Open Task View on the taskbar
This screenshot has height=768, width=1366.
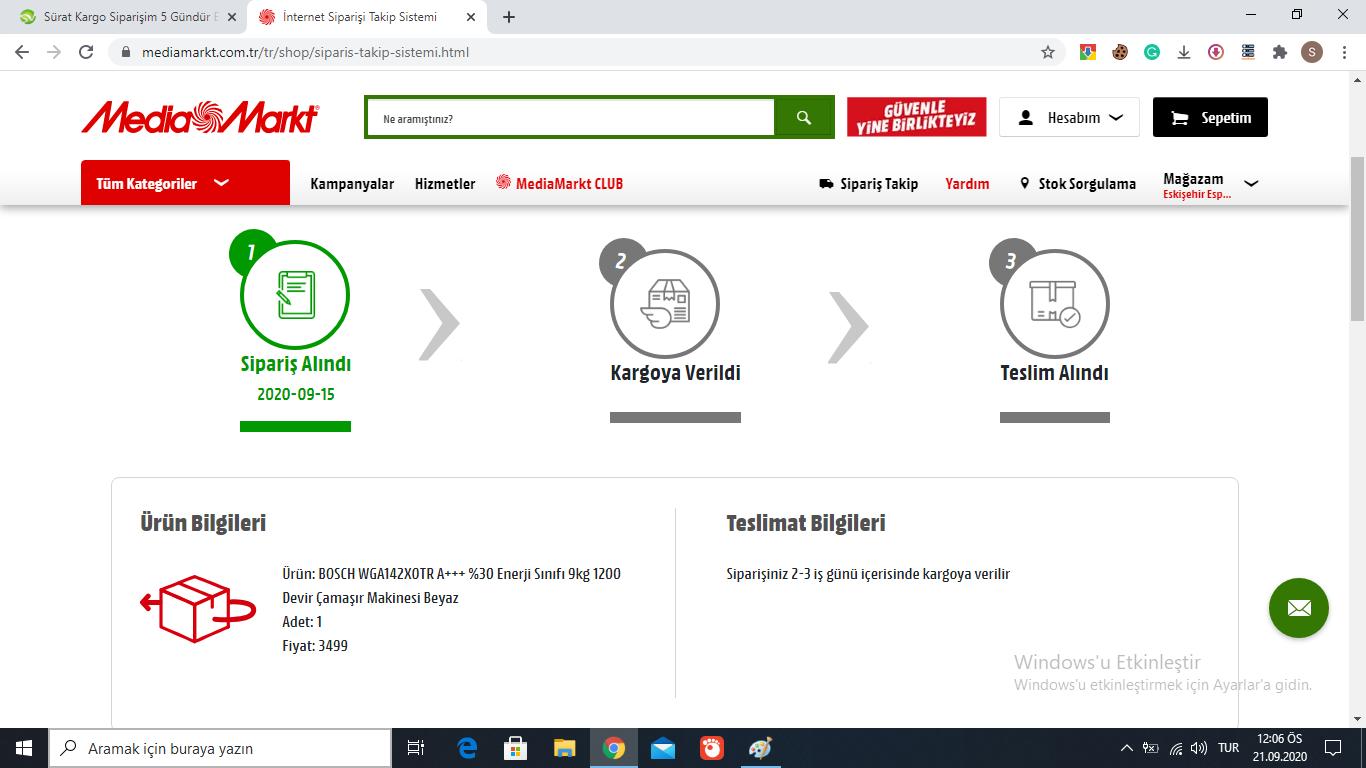click(416, 748)
